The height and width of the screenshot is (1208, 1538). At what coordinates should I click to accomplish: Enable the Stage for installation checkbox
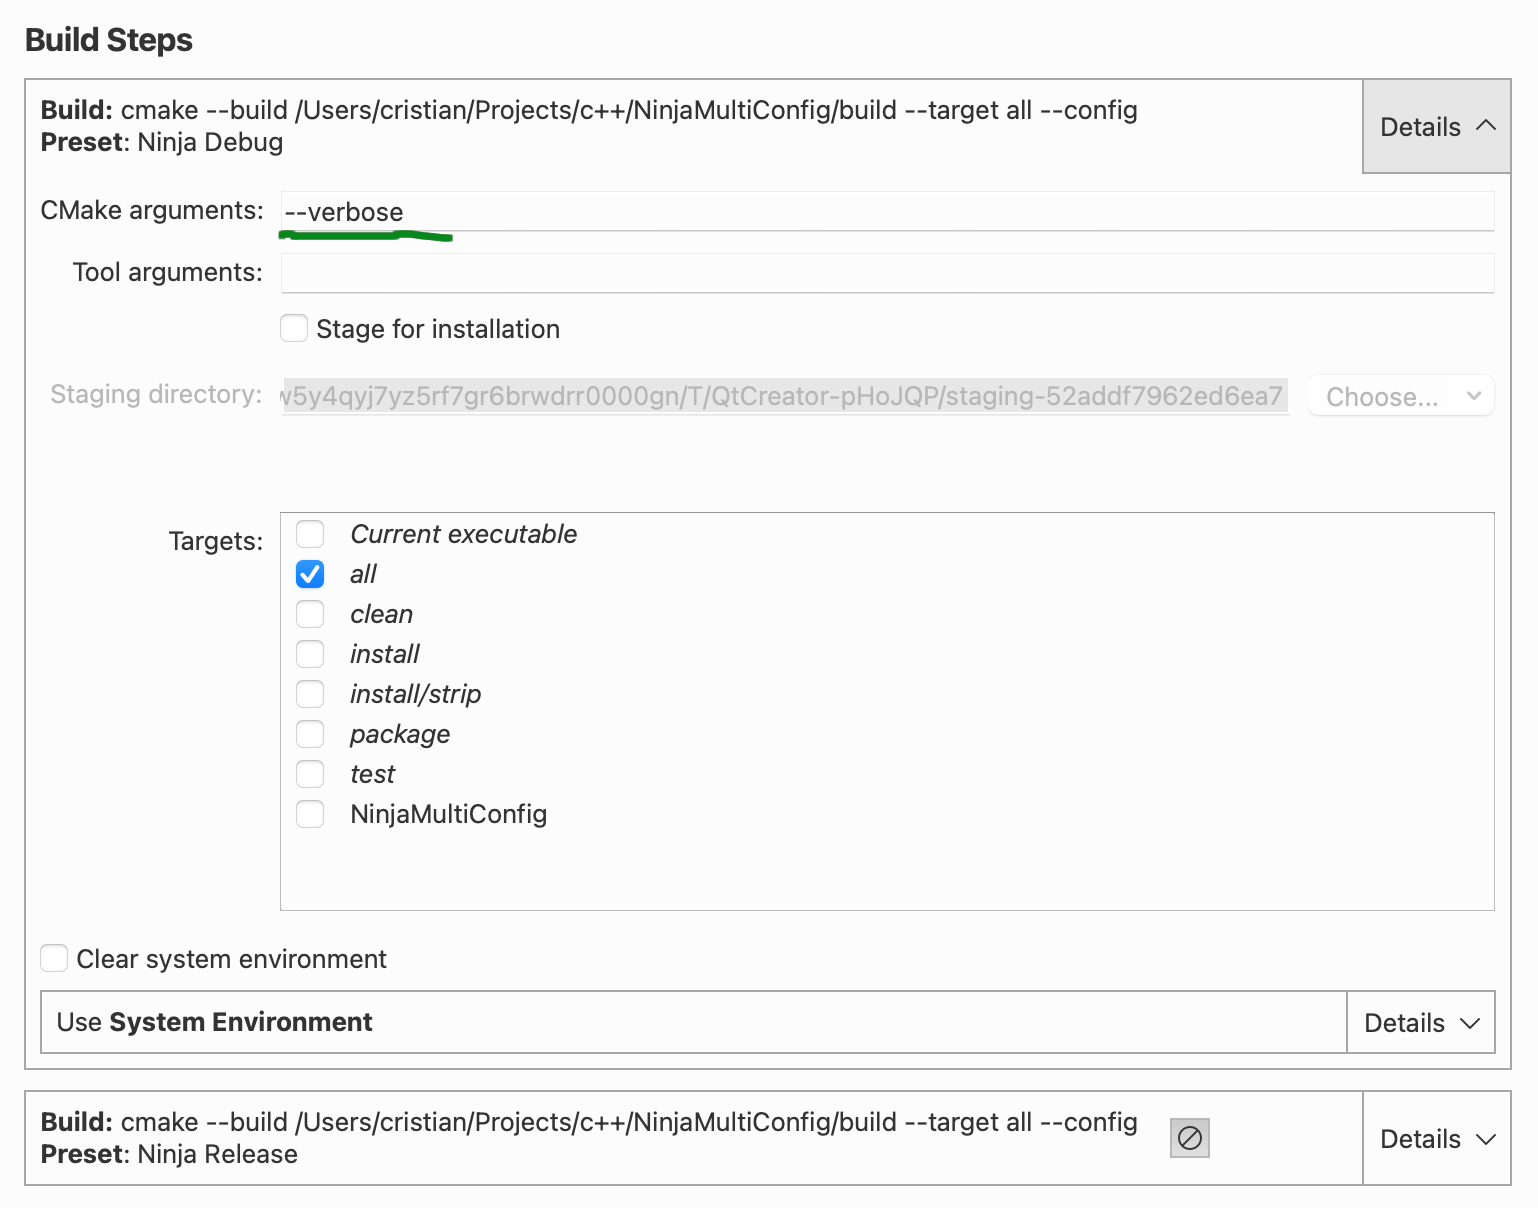click(x=294, y=329)
